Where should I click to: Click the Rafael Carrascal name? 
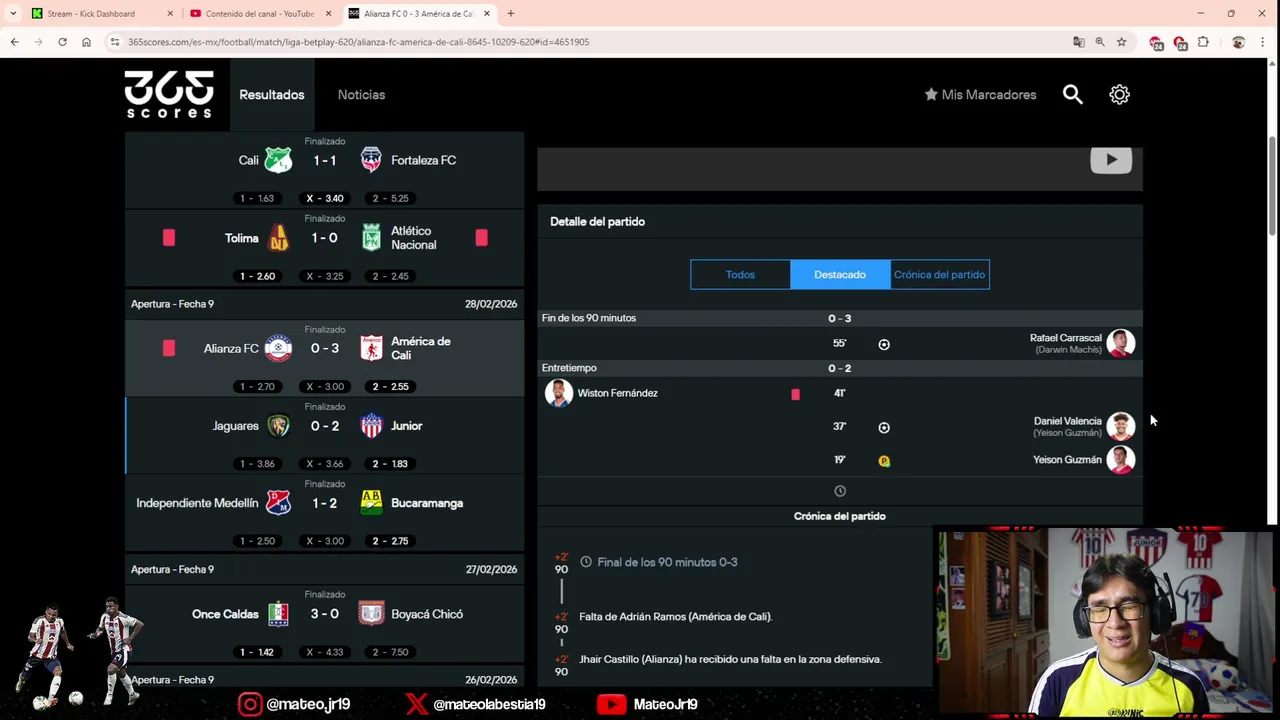1066,338
